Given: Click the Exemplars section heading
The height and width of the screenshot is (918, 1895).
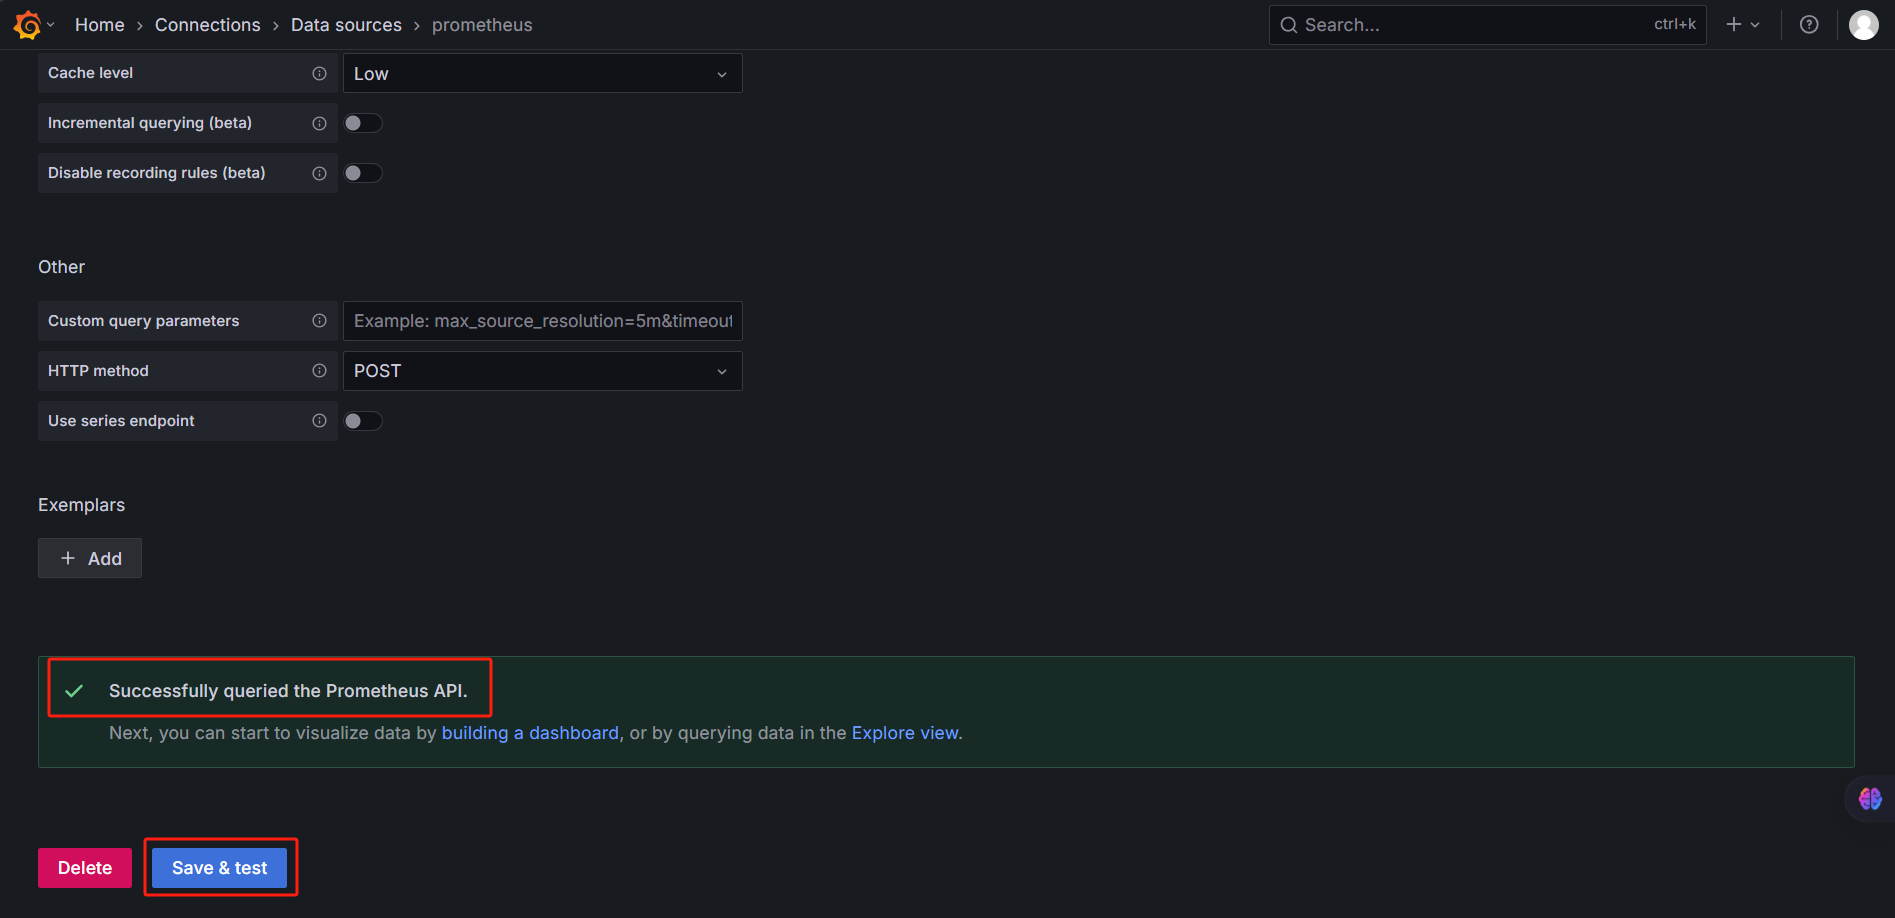Looking at the screenshot, I should [x=82, y=505].
